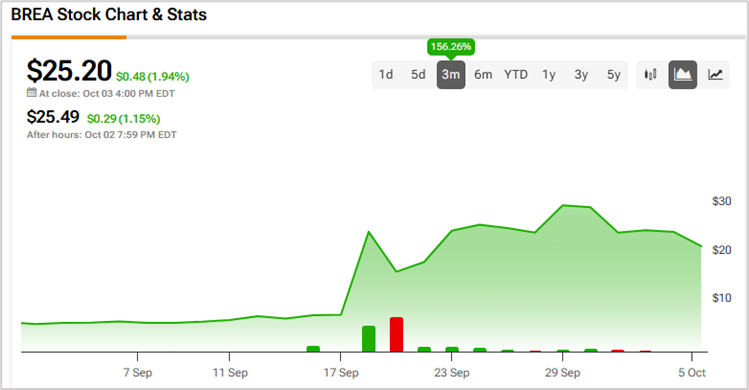Screen dimensions: 749x390
Task: Select the YTD time range
Action: click(516, 75)
